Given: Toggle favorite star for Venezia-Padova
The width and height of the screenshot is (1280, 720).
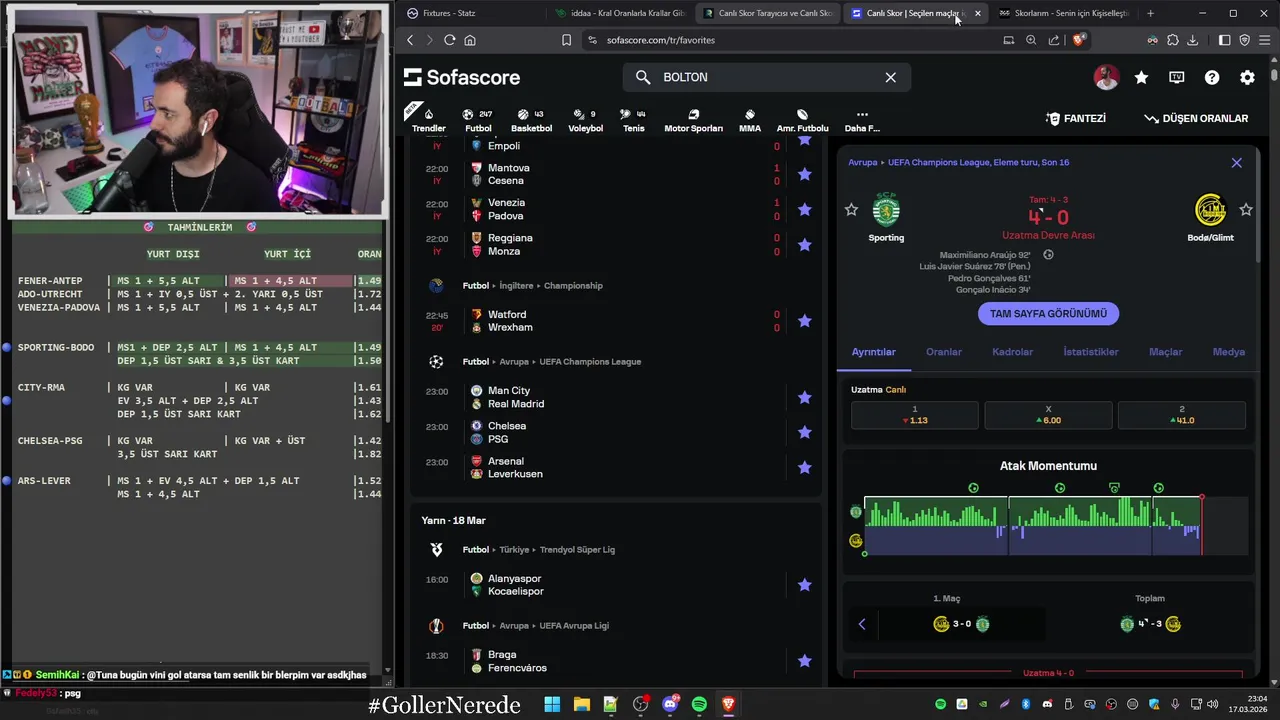Looking at the screenshot, I should [804, 209].
